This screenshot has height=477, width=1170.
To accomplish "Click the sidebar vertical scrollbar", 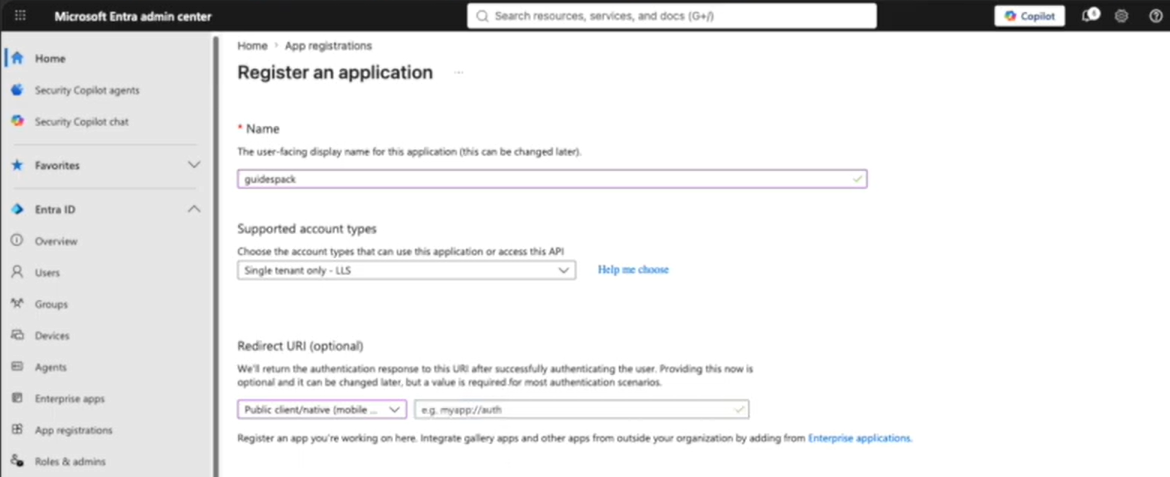I will click(x=216, y=254).
